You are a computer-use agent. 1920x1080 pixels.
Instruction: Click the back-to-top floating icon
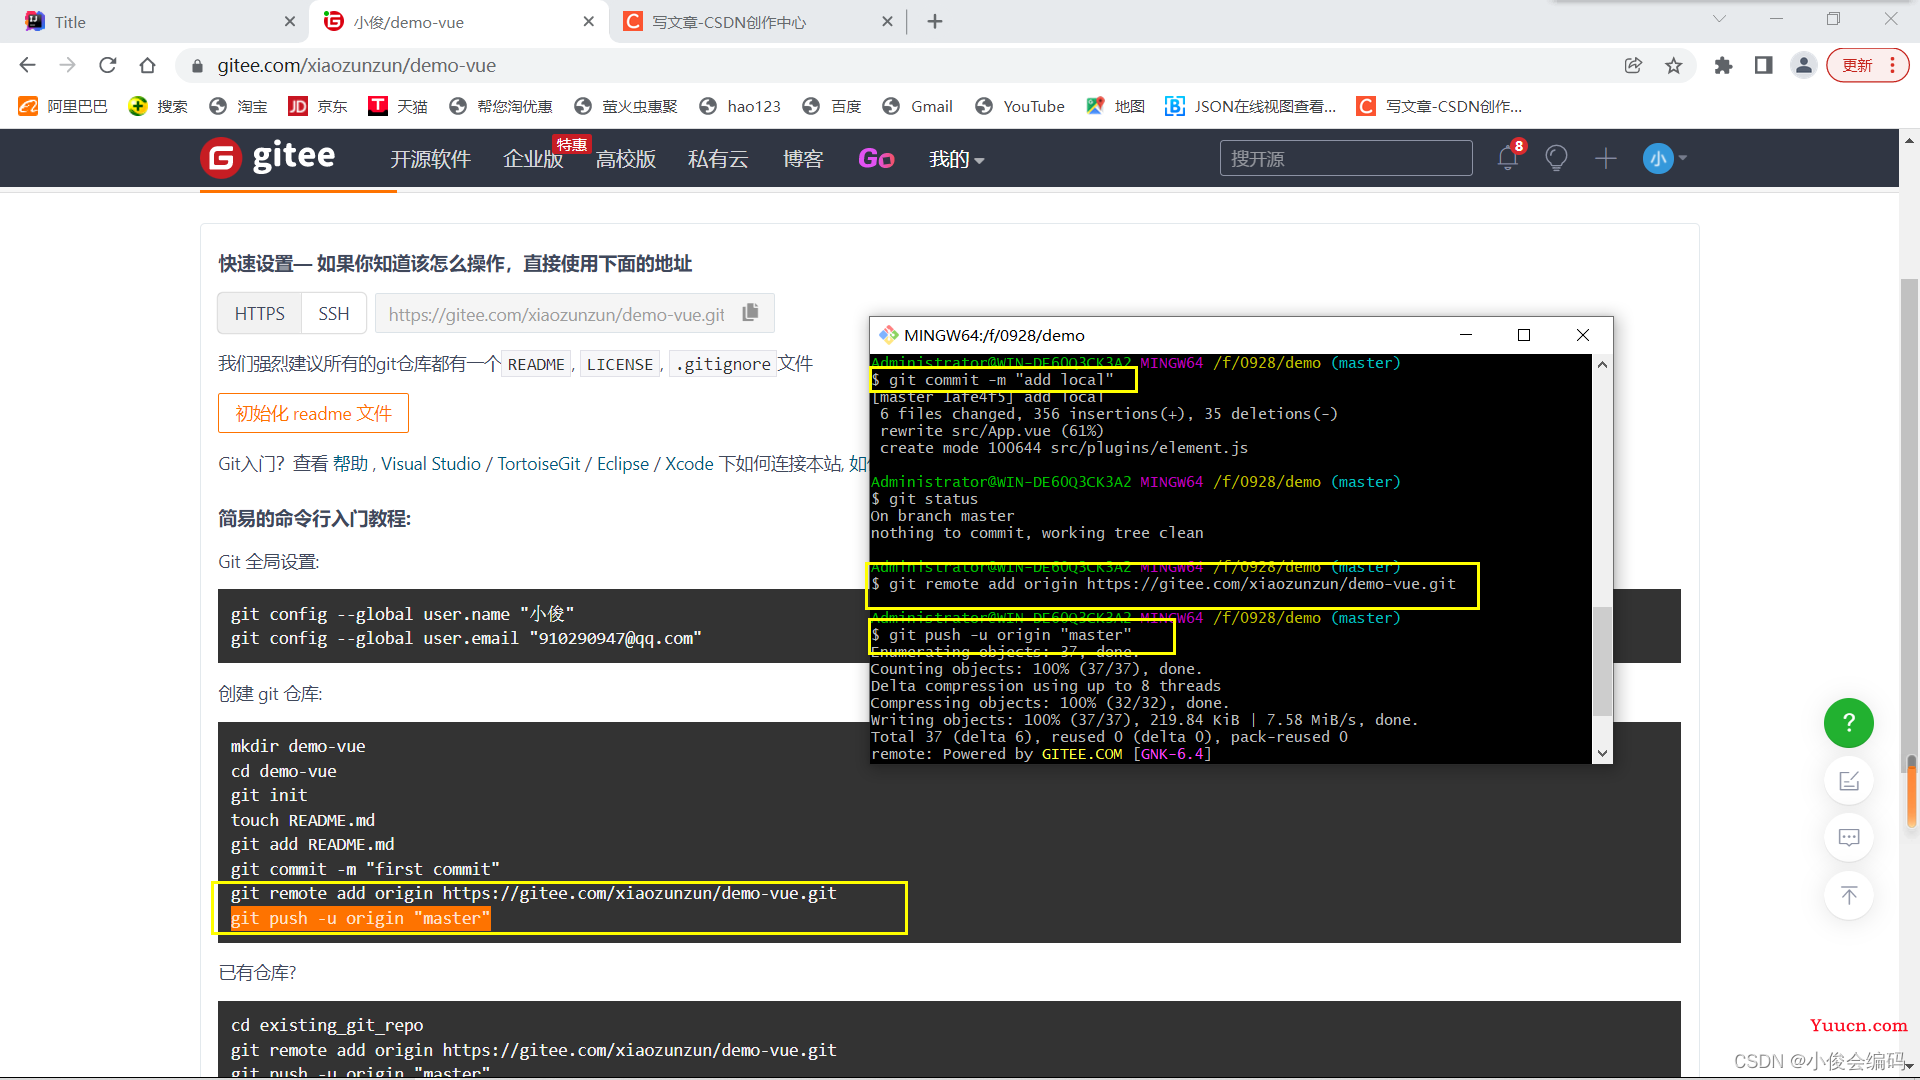[x=1849, y=895]
